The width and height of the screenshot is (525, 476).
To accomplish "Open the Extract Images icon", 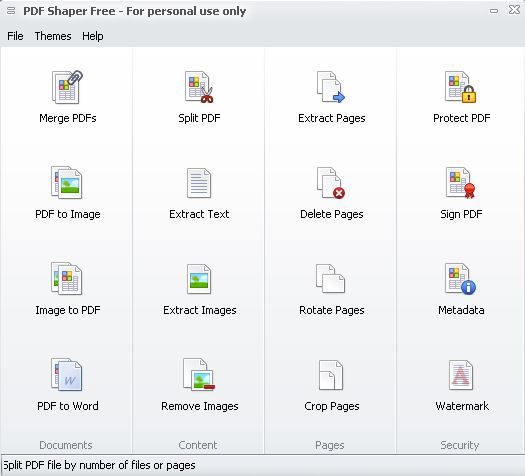I will click(199, 279).
